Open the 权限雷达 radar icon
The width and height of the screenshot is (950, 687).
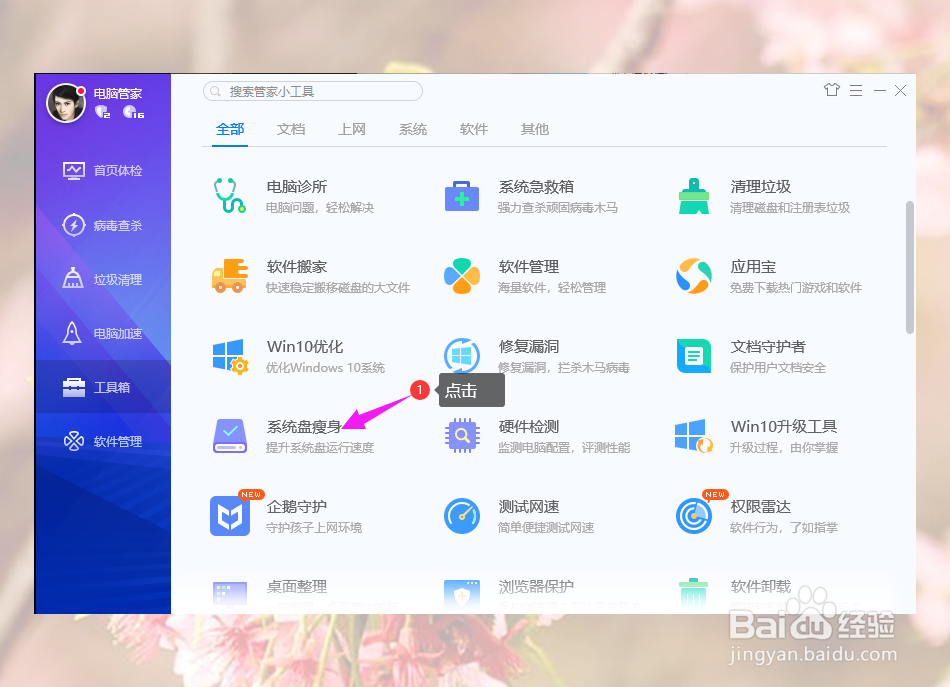pos(694,516)
